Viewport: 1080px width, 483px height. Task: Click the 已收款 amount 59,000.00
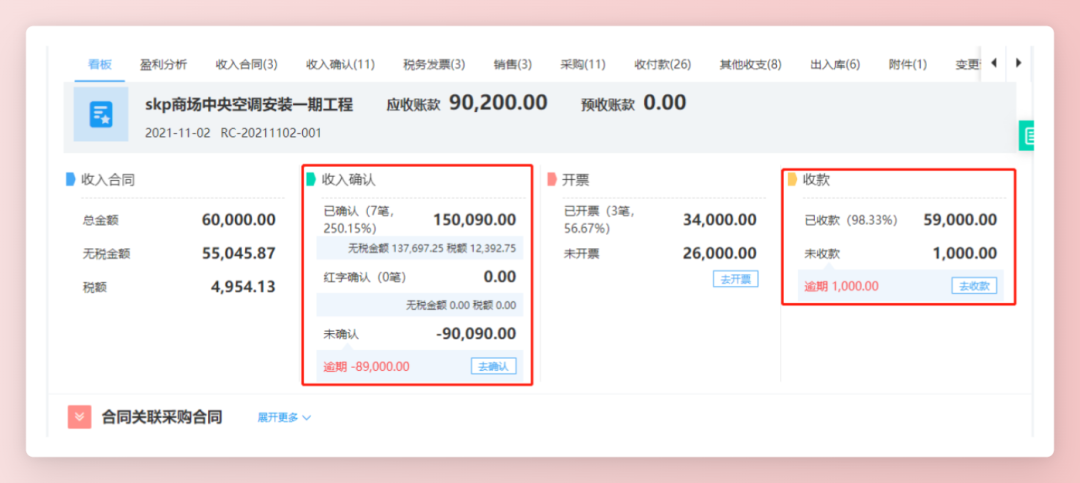[960, 220]
